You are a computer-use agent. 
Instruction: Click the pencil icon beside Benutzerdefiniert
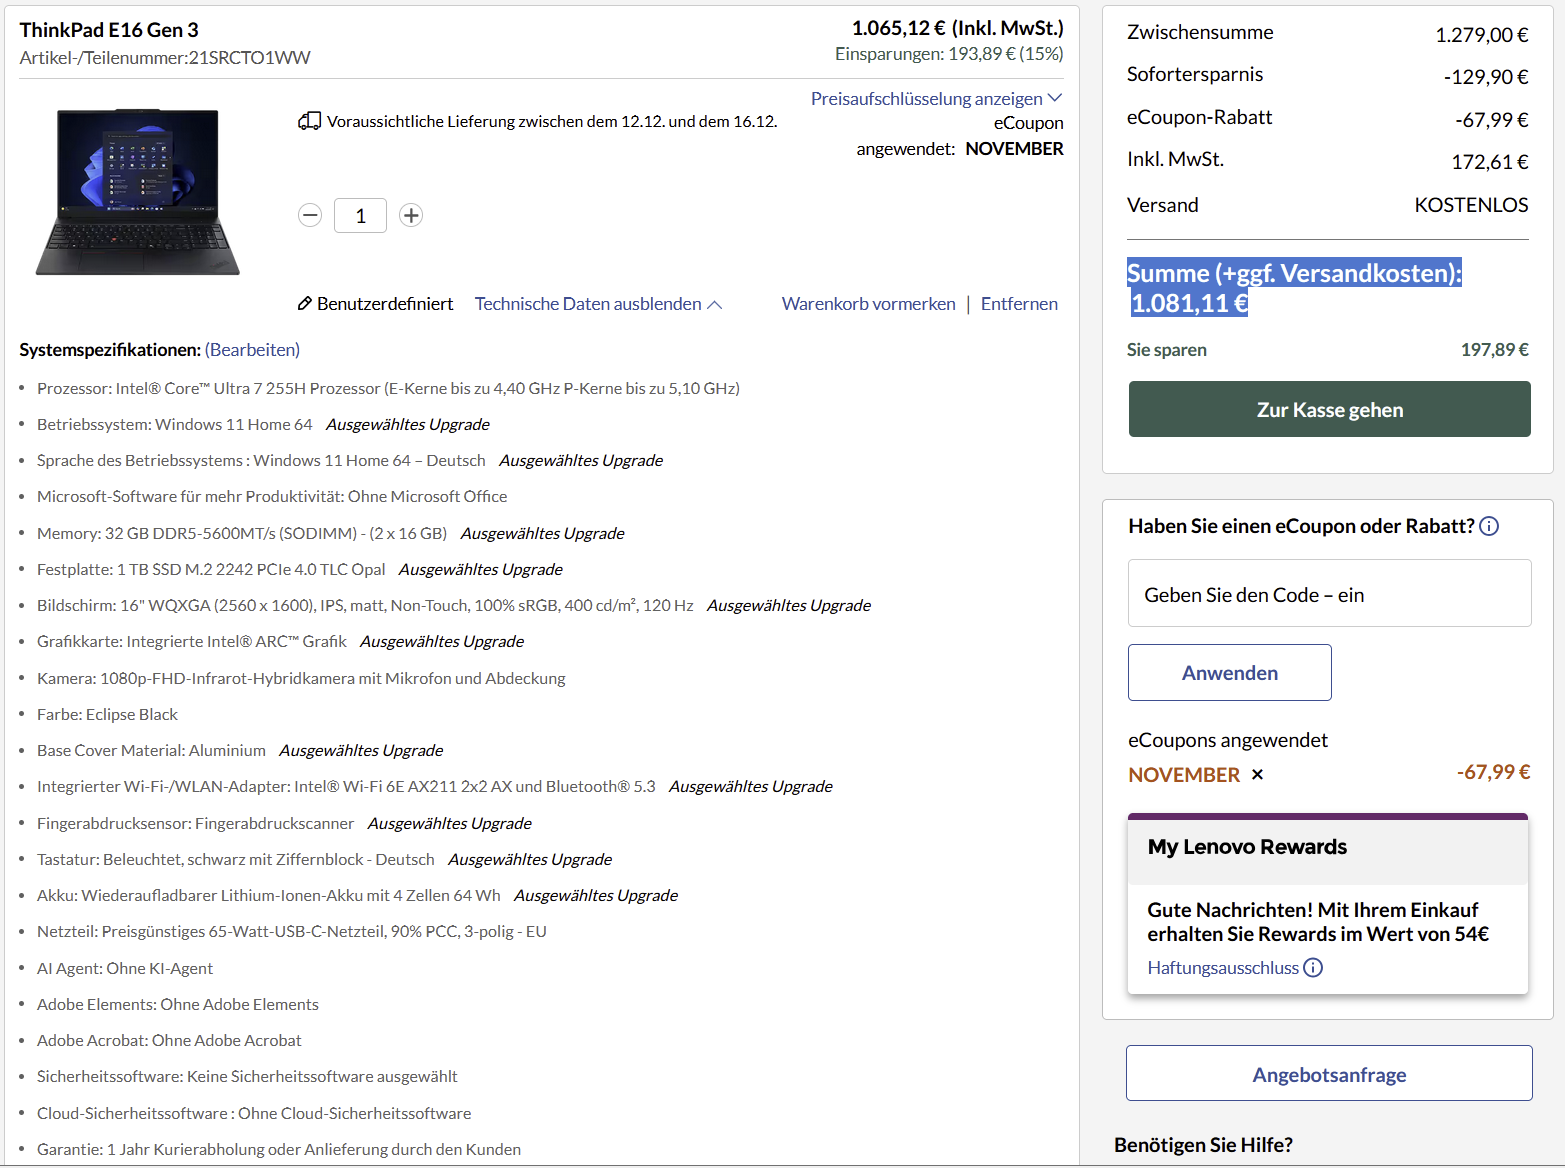click(x=305, y=303)
